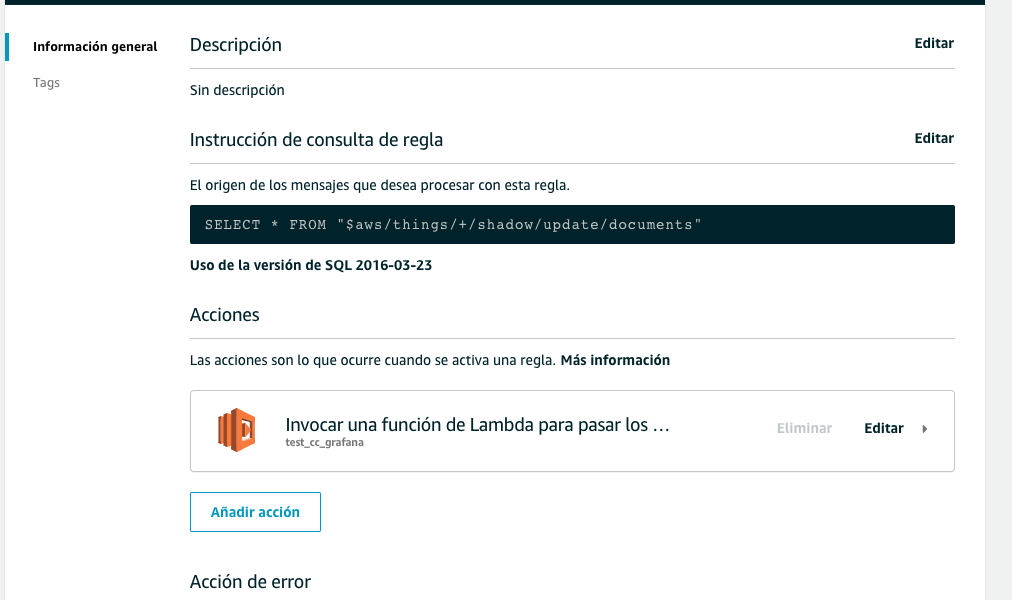Click Editar on the Lambda action
Screen dimensions: 1012x600
[x=883, y=428]
